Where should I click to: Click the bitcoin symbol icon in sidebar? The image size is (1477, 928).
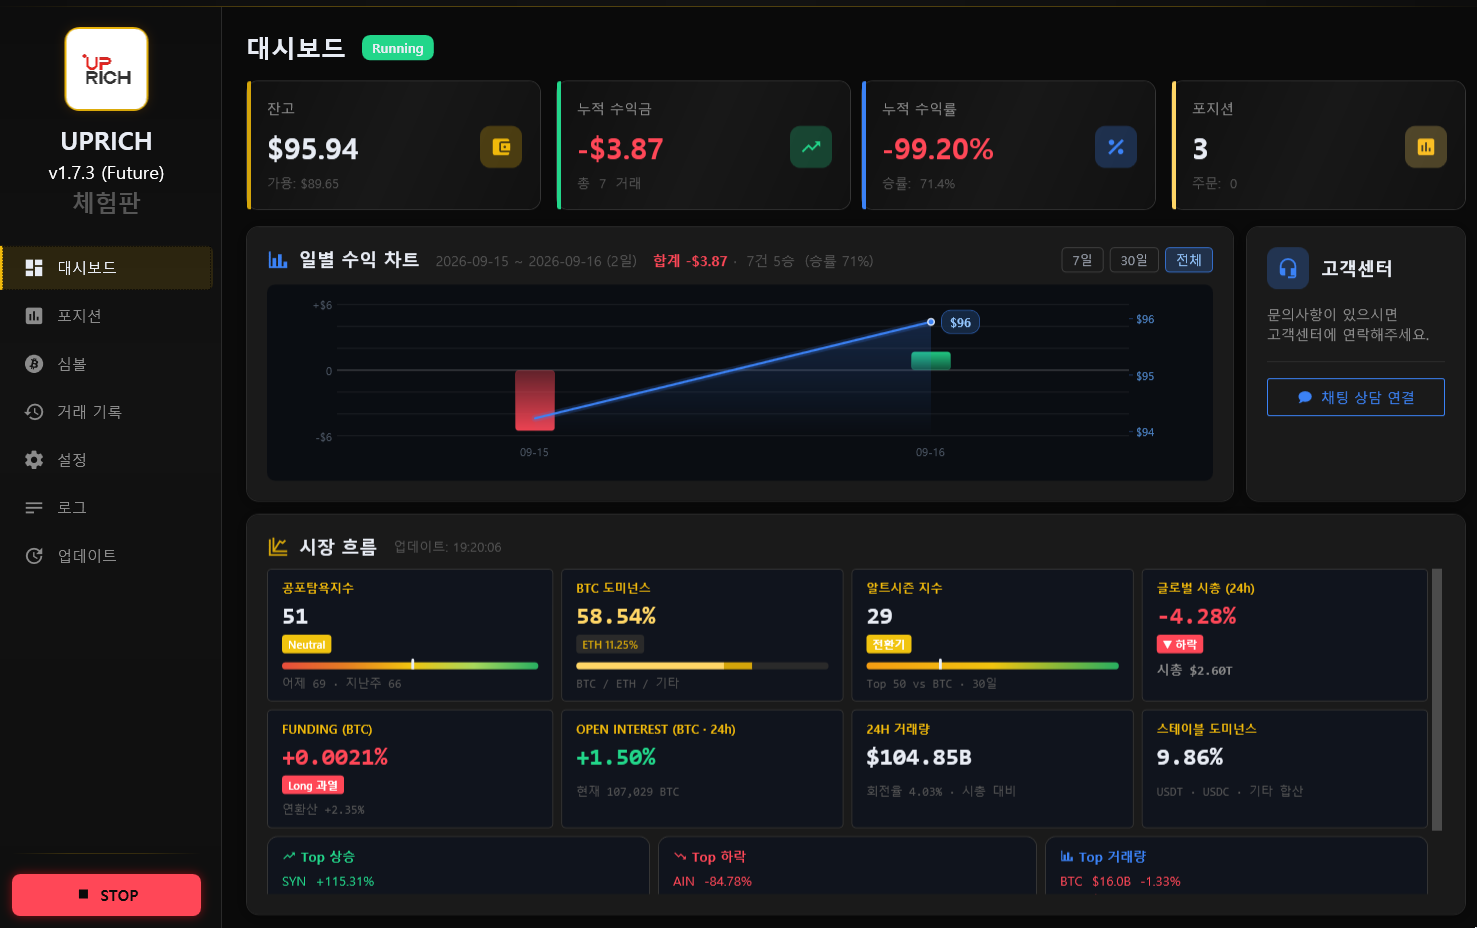click(x=34, y=364)
